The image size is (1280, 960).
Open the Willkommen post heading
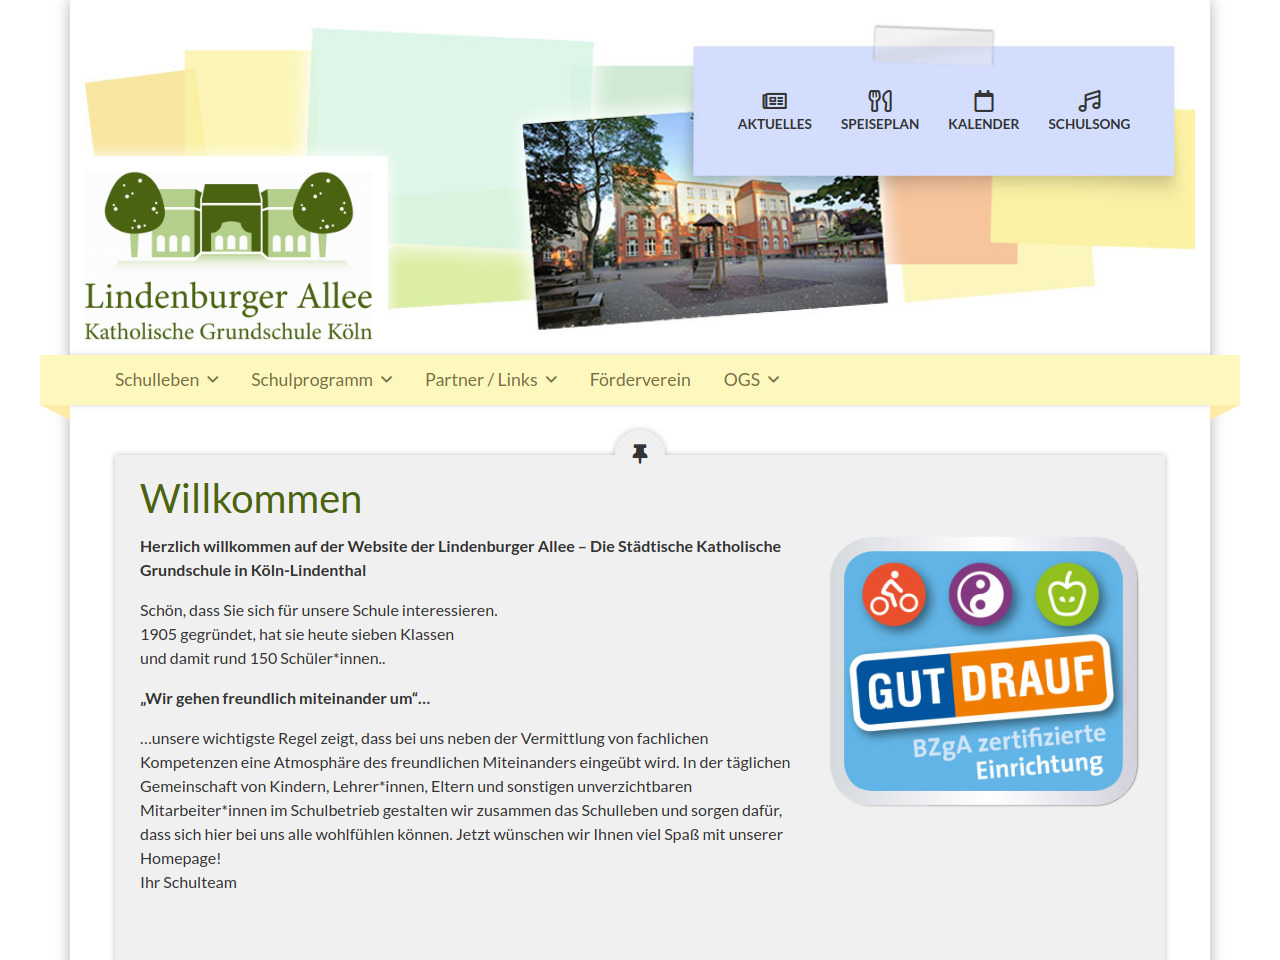tap(251, 499)
